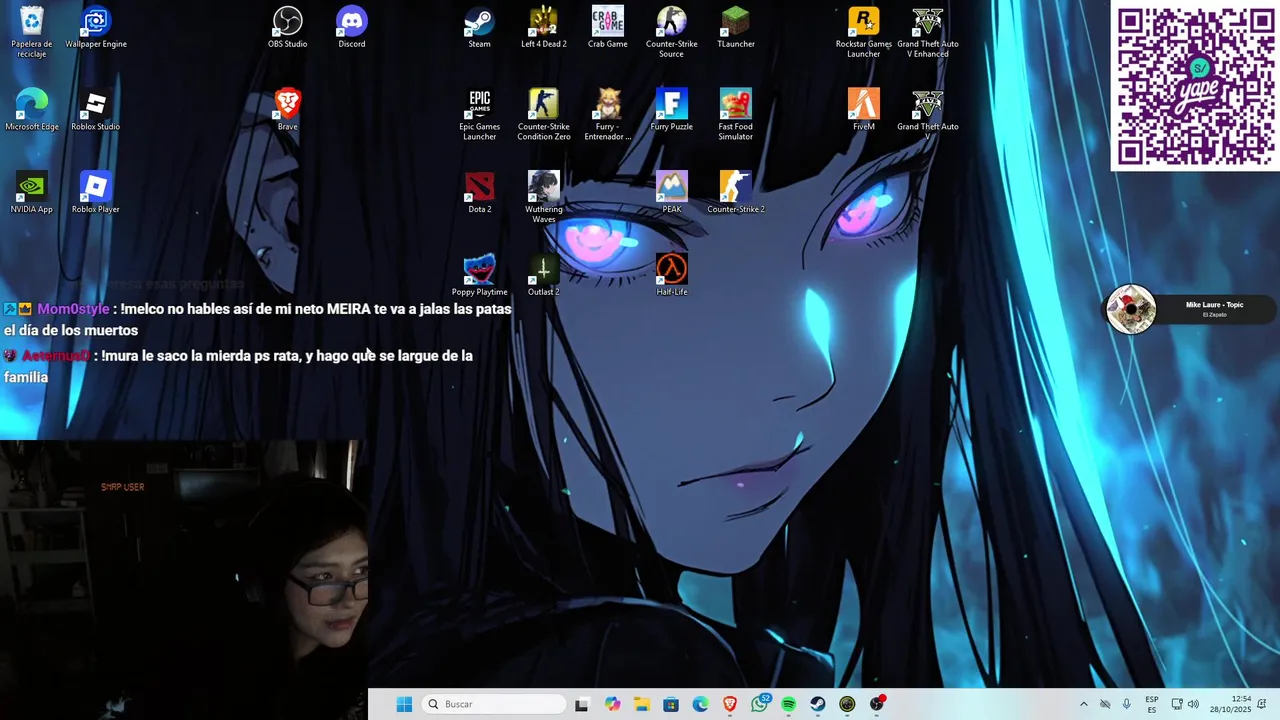Screen dimensions: 1280x720
Task: Select the Roblox Studio desktop icon
Action: tap(96, 110)
